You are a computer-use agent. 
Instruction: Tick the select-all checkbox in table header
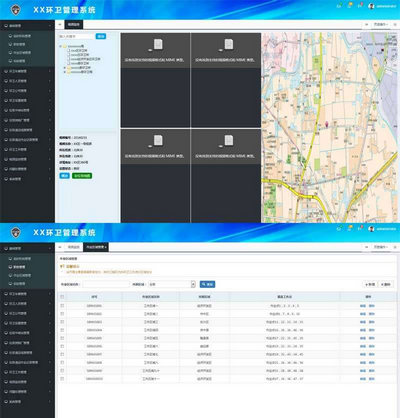point(62,297)
